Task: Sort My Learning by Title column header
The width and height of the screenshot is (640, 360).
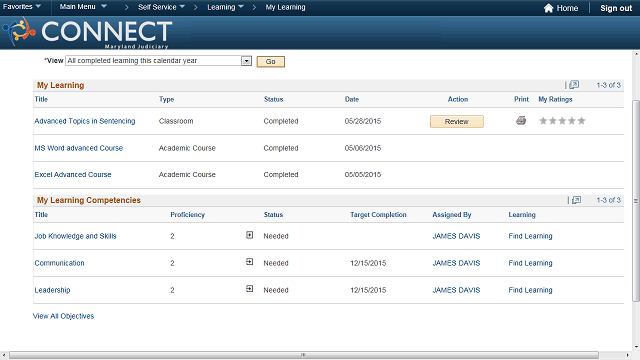Action: [41, 99]
